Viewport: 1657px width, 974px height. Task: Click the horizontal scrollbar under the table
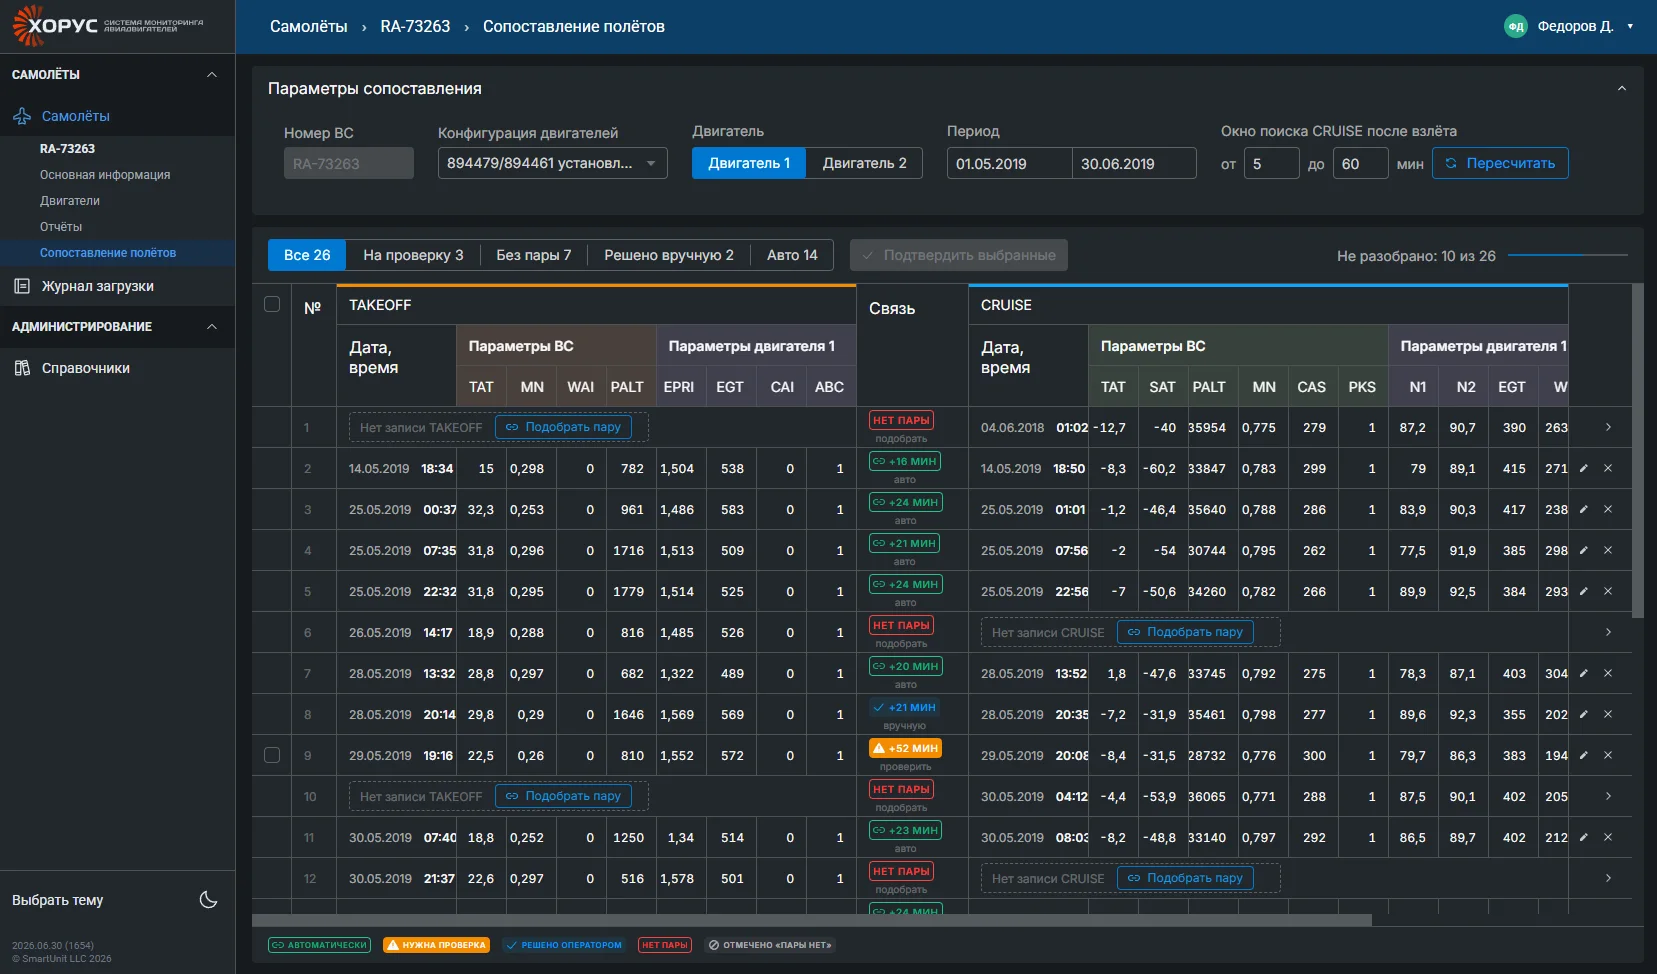812,919
